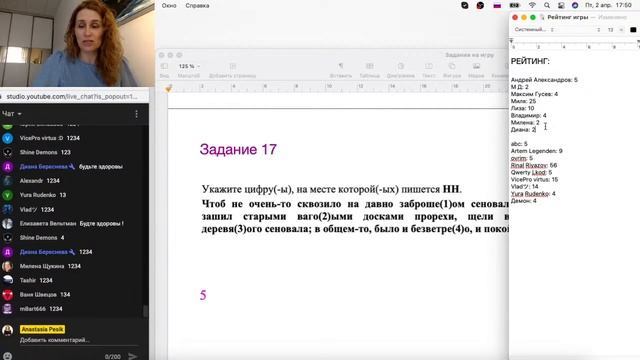Open the Insert (Вставить) tool in Pages toolbar

341,66
